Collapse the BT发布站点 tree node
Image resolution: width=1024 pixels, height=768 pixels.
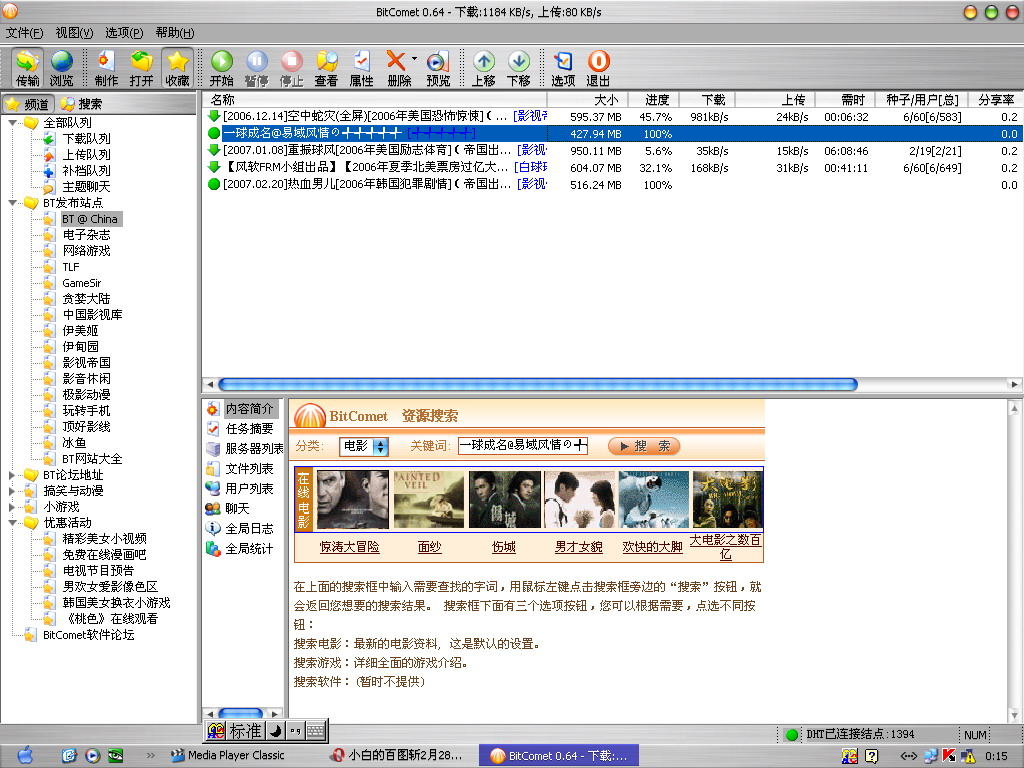(x=12, y=203)
